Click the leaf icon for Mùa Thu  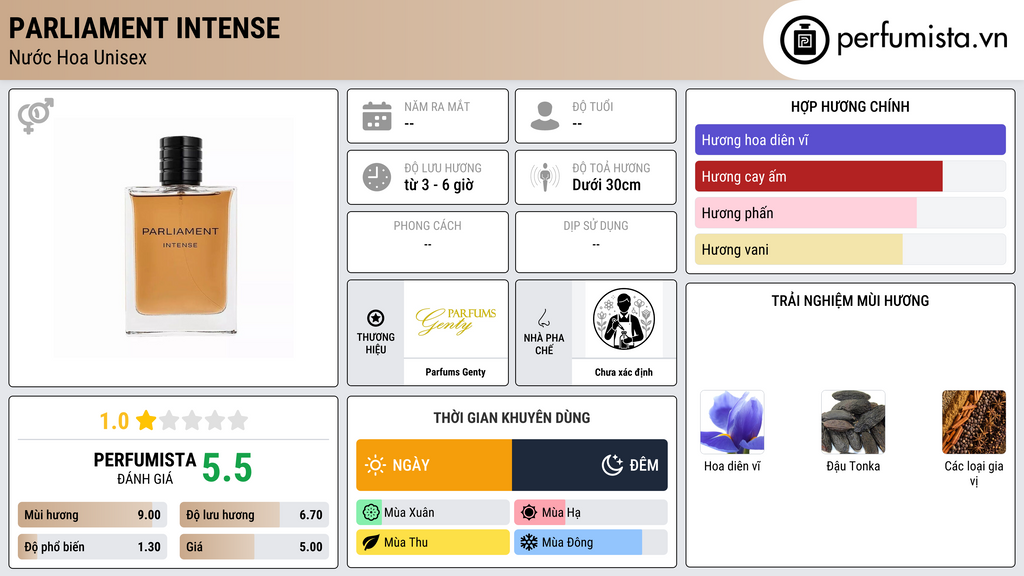370,542
